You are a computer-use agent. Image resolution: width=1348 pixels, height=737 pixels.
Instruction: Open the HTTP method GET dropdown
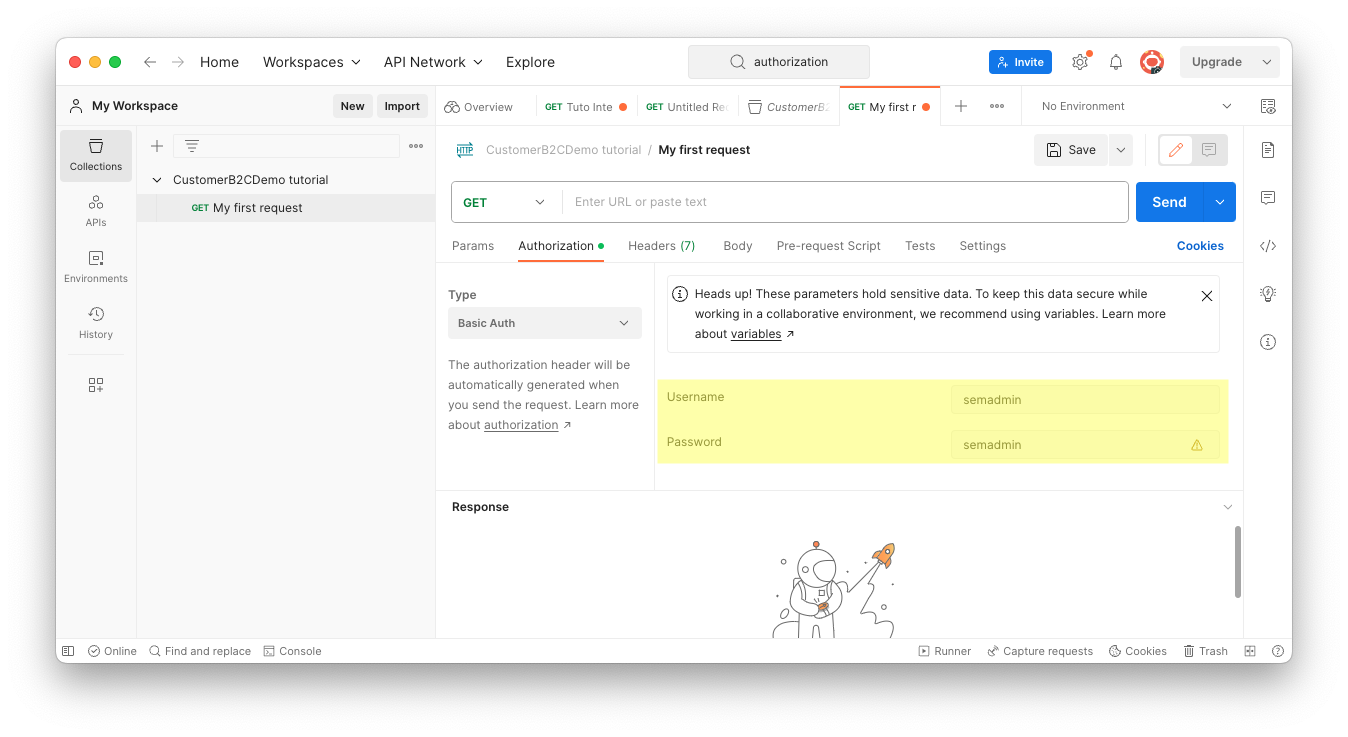pyautogui.click(x=506, y=202)
